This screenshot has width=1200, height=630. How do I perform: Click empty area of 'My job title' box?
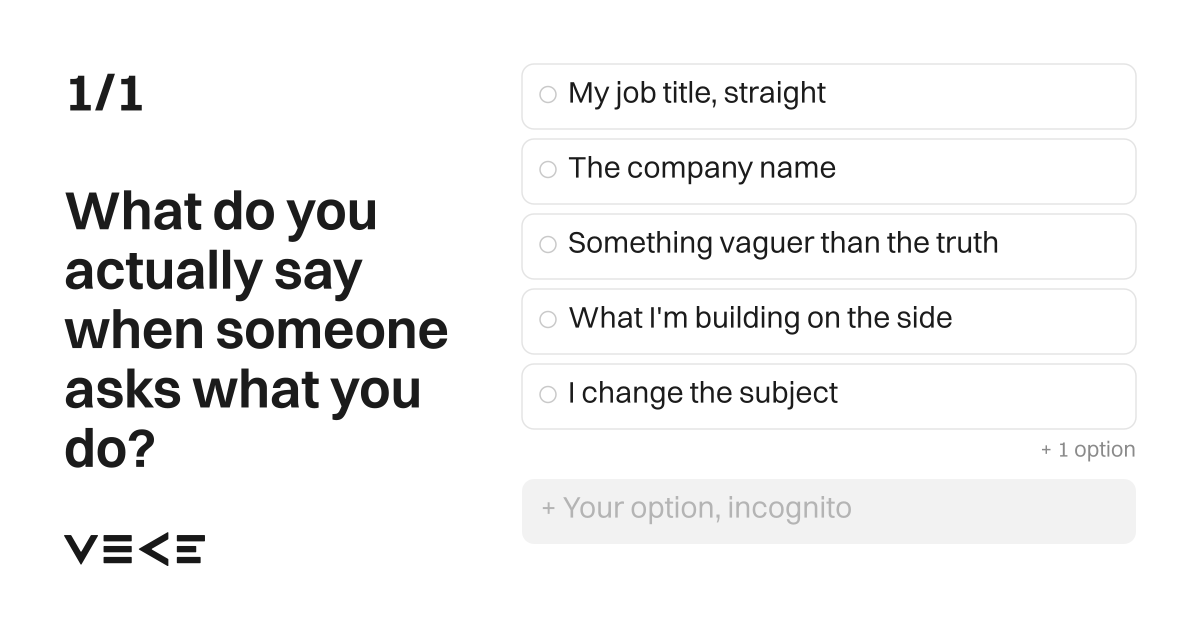coord(980,96)
